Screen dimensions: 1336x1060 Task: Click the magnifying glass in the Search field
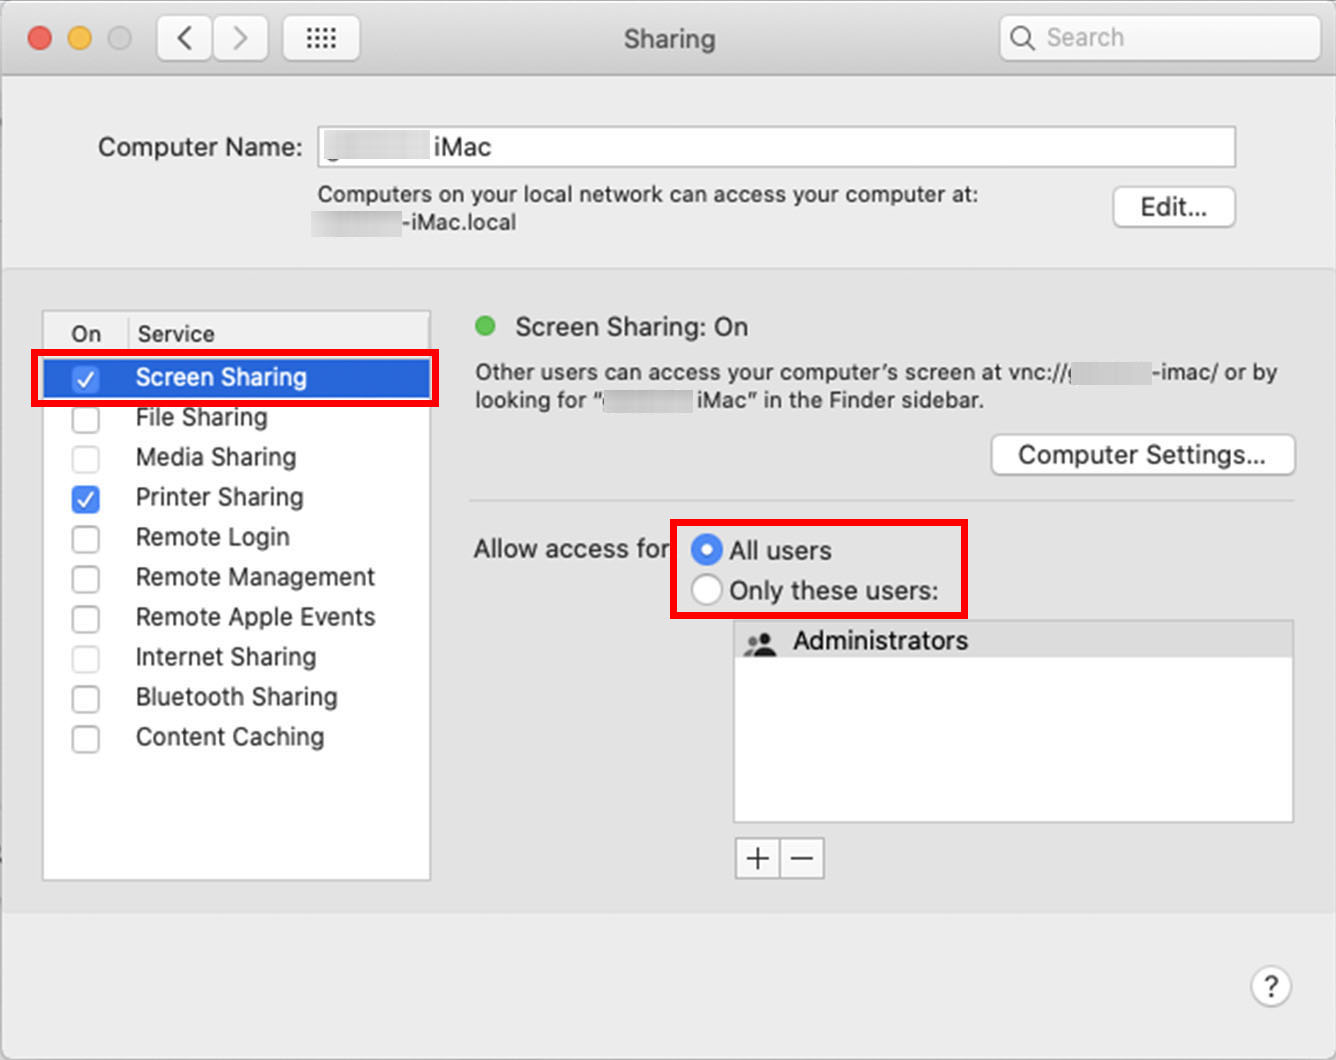(1022, 37)
